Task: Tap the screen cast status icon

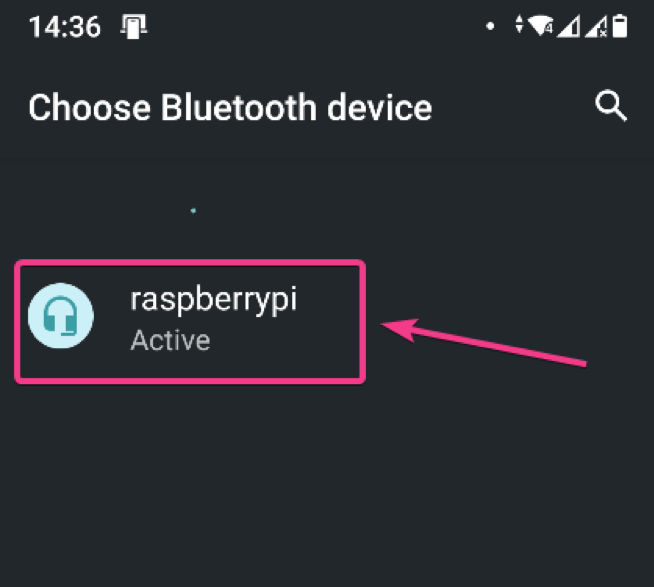Action: (x=133, y=26)
